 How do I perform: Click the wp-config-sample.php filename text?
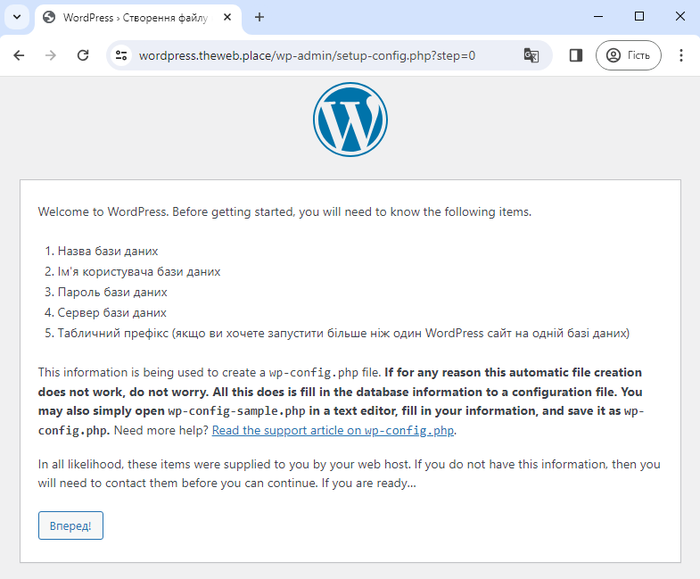tap(237, 411)
